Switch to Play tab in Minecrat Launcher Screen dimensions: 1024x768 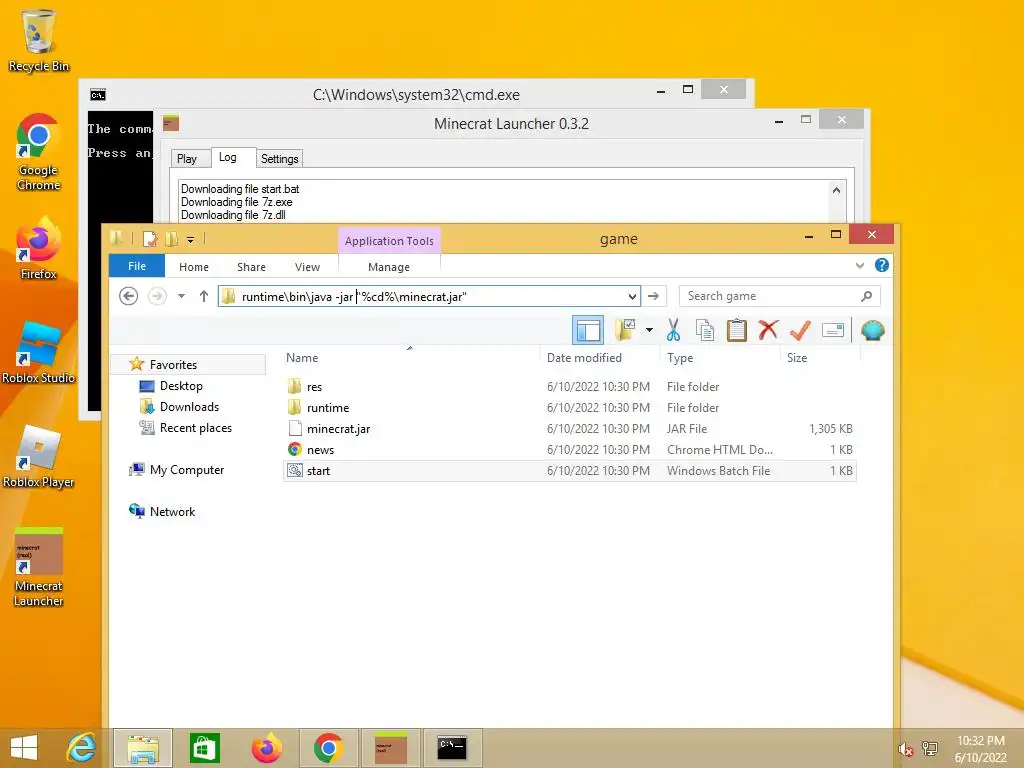[x=187, y=159]
